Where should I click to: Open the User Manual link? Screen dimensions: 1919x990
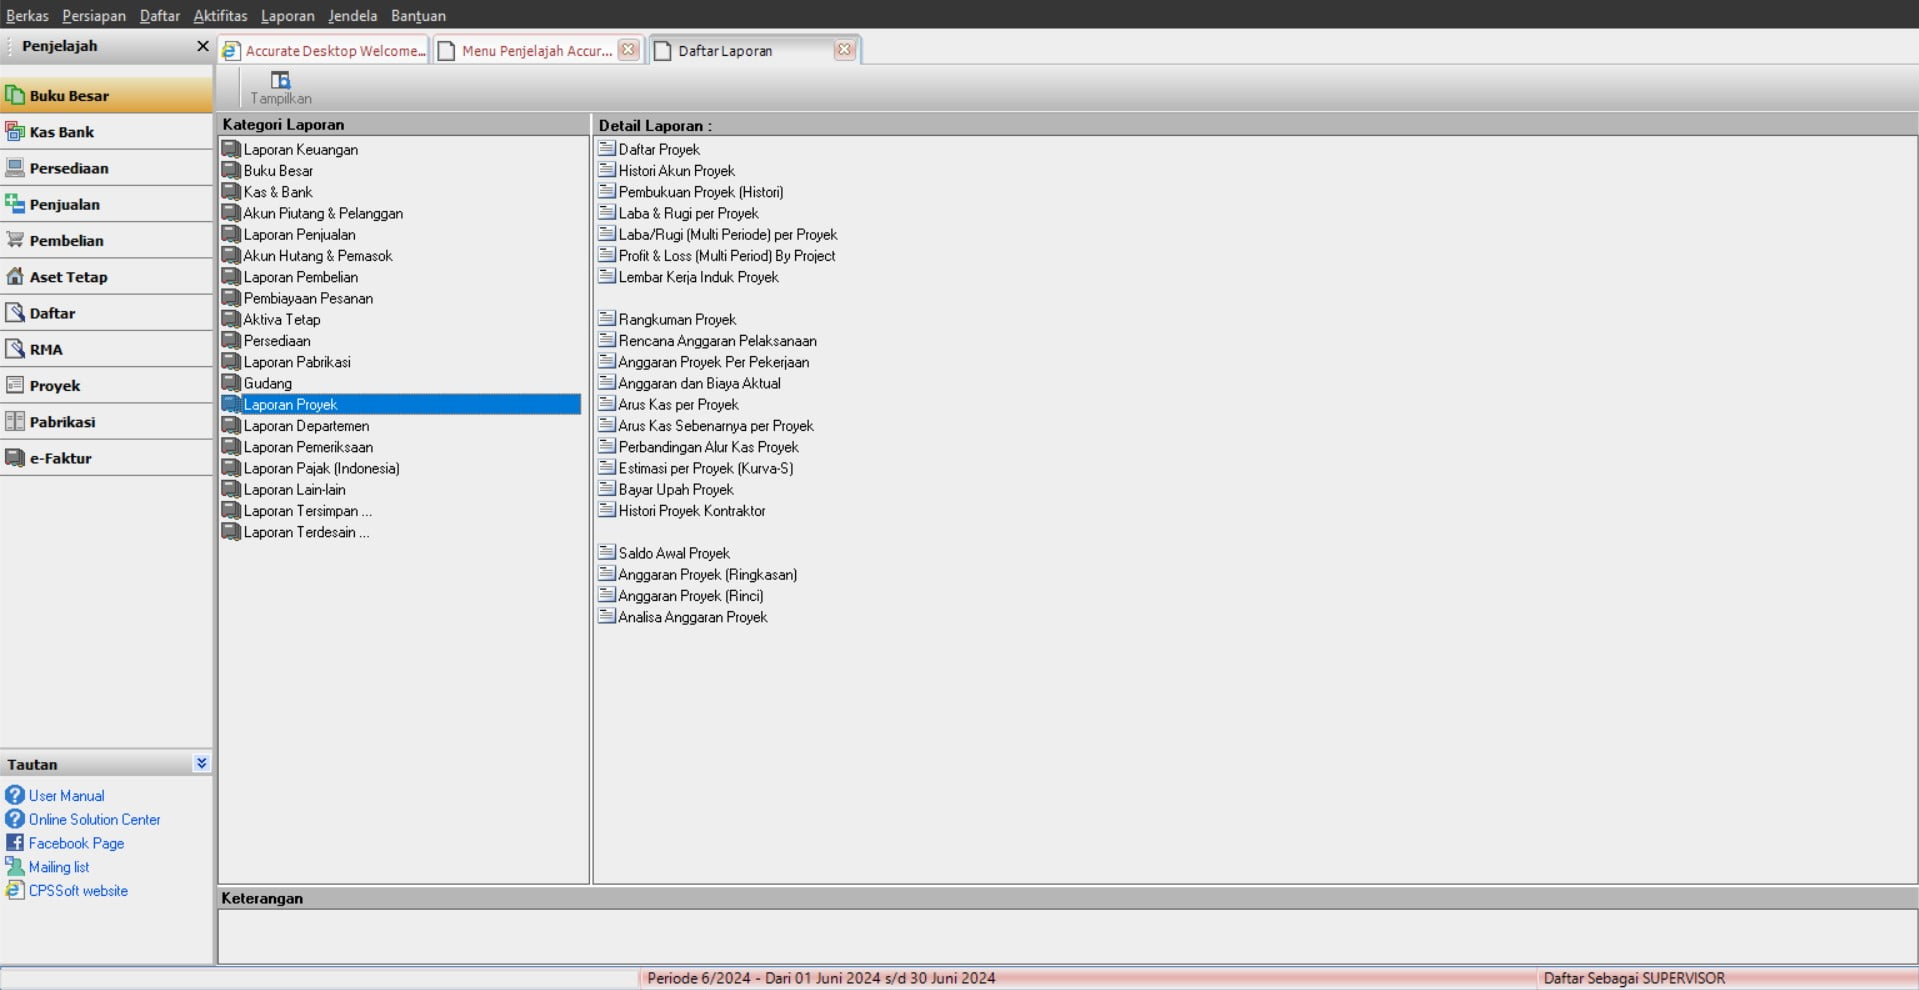[66, 796]
